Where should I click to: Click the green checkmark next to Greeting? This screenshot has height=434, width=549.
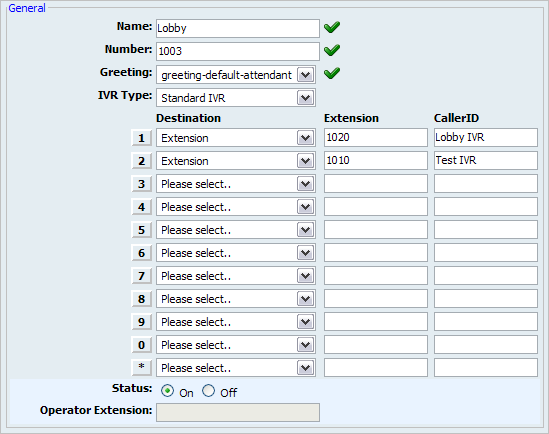click(332, 73)
